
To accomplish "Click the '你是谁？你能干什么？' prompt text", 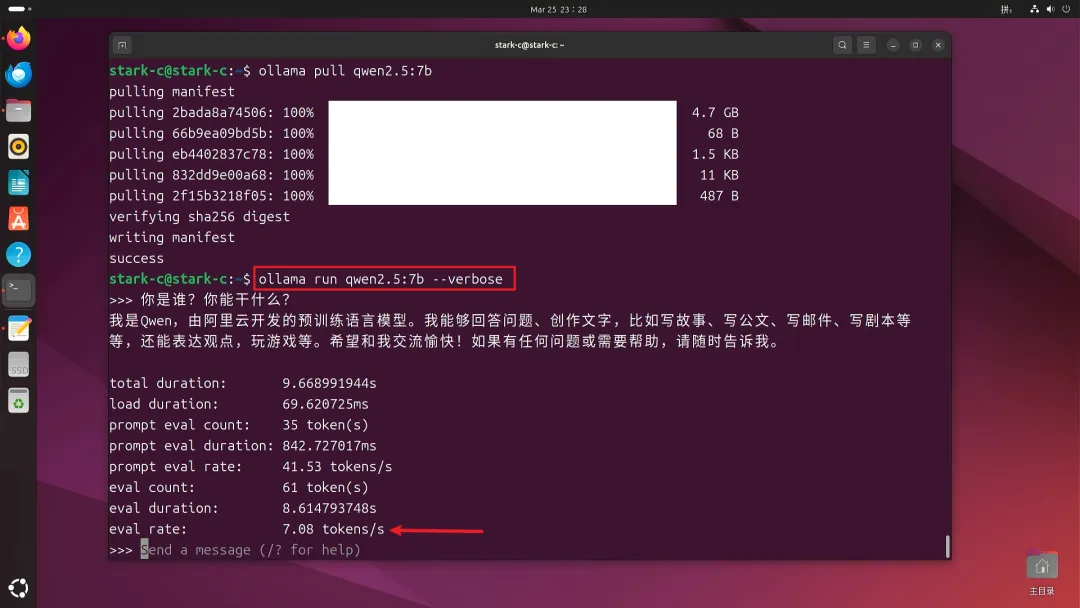I will tap(216, 300).
